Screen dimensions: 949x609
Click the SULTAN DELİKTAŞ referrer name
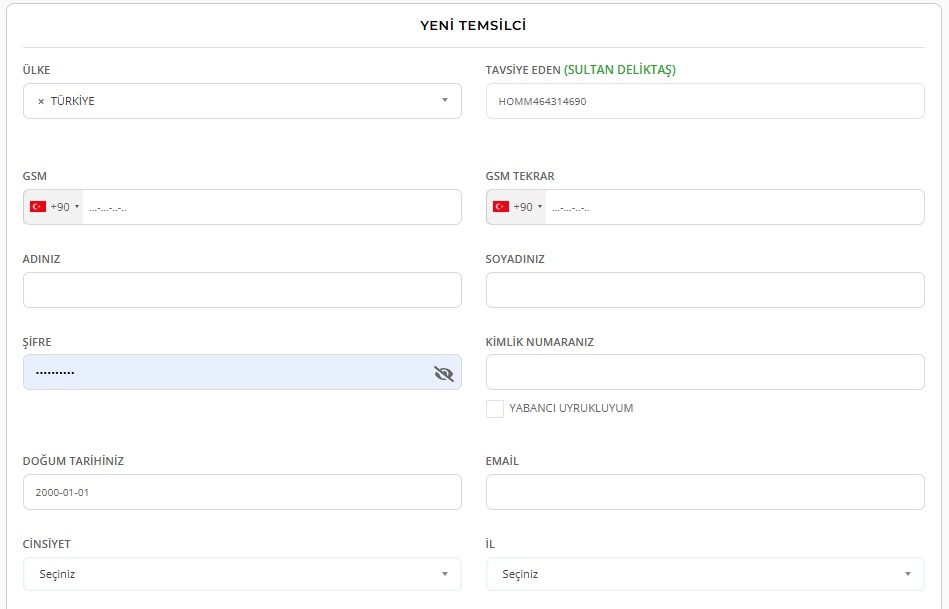tap(620, 70)
